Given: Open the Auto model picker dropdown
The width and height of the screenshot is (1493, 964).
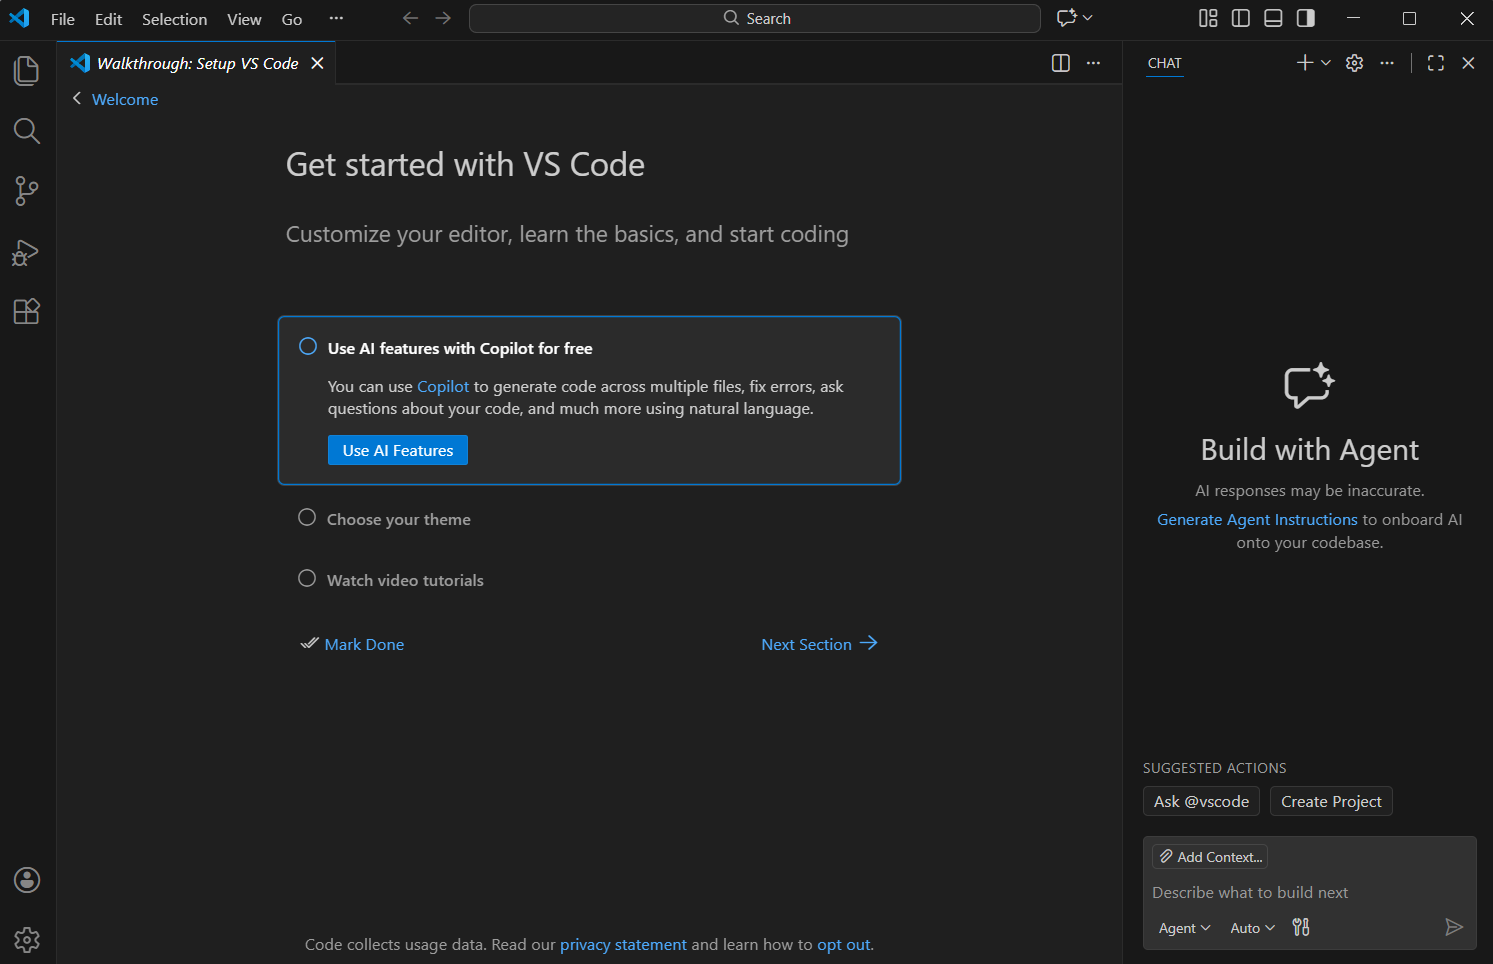Looking at the screenshot, I should [1251, 927].
